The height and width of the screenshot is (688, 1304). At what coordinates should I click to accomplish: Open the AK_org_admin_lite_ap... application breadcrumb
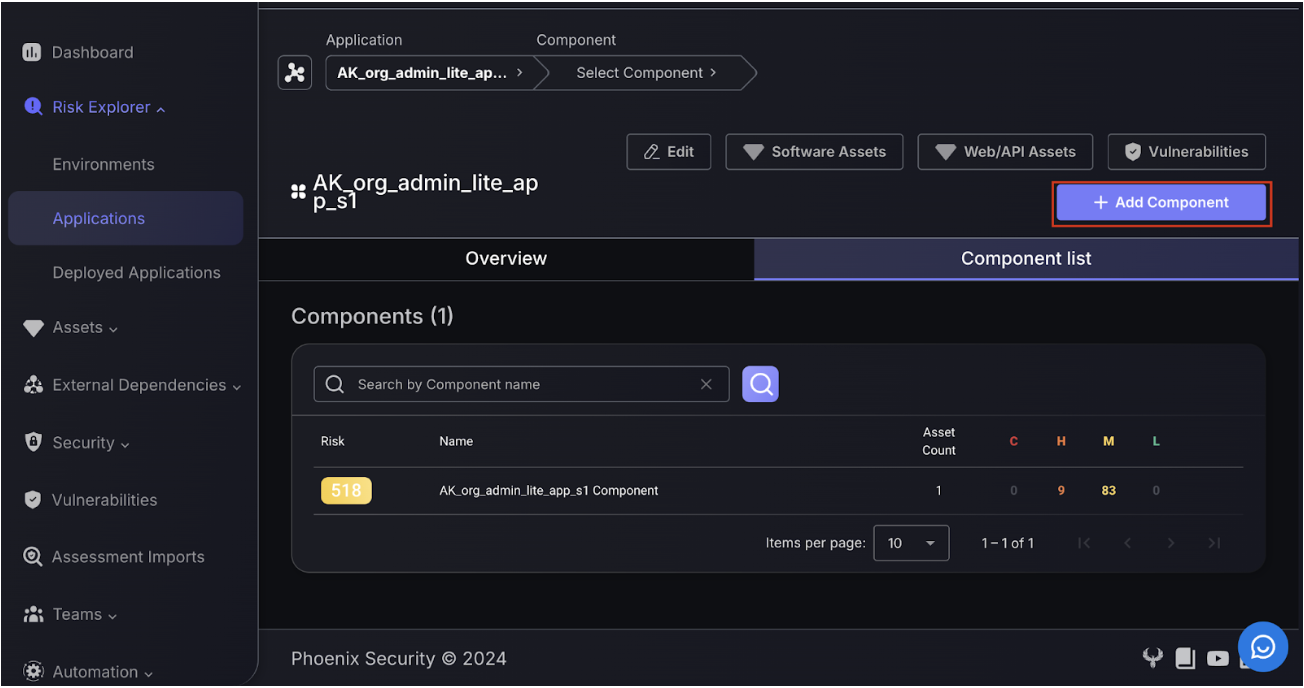[x=430, y=73]
